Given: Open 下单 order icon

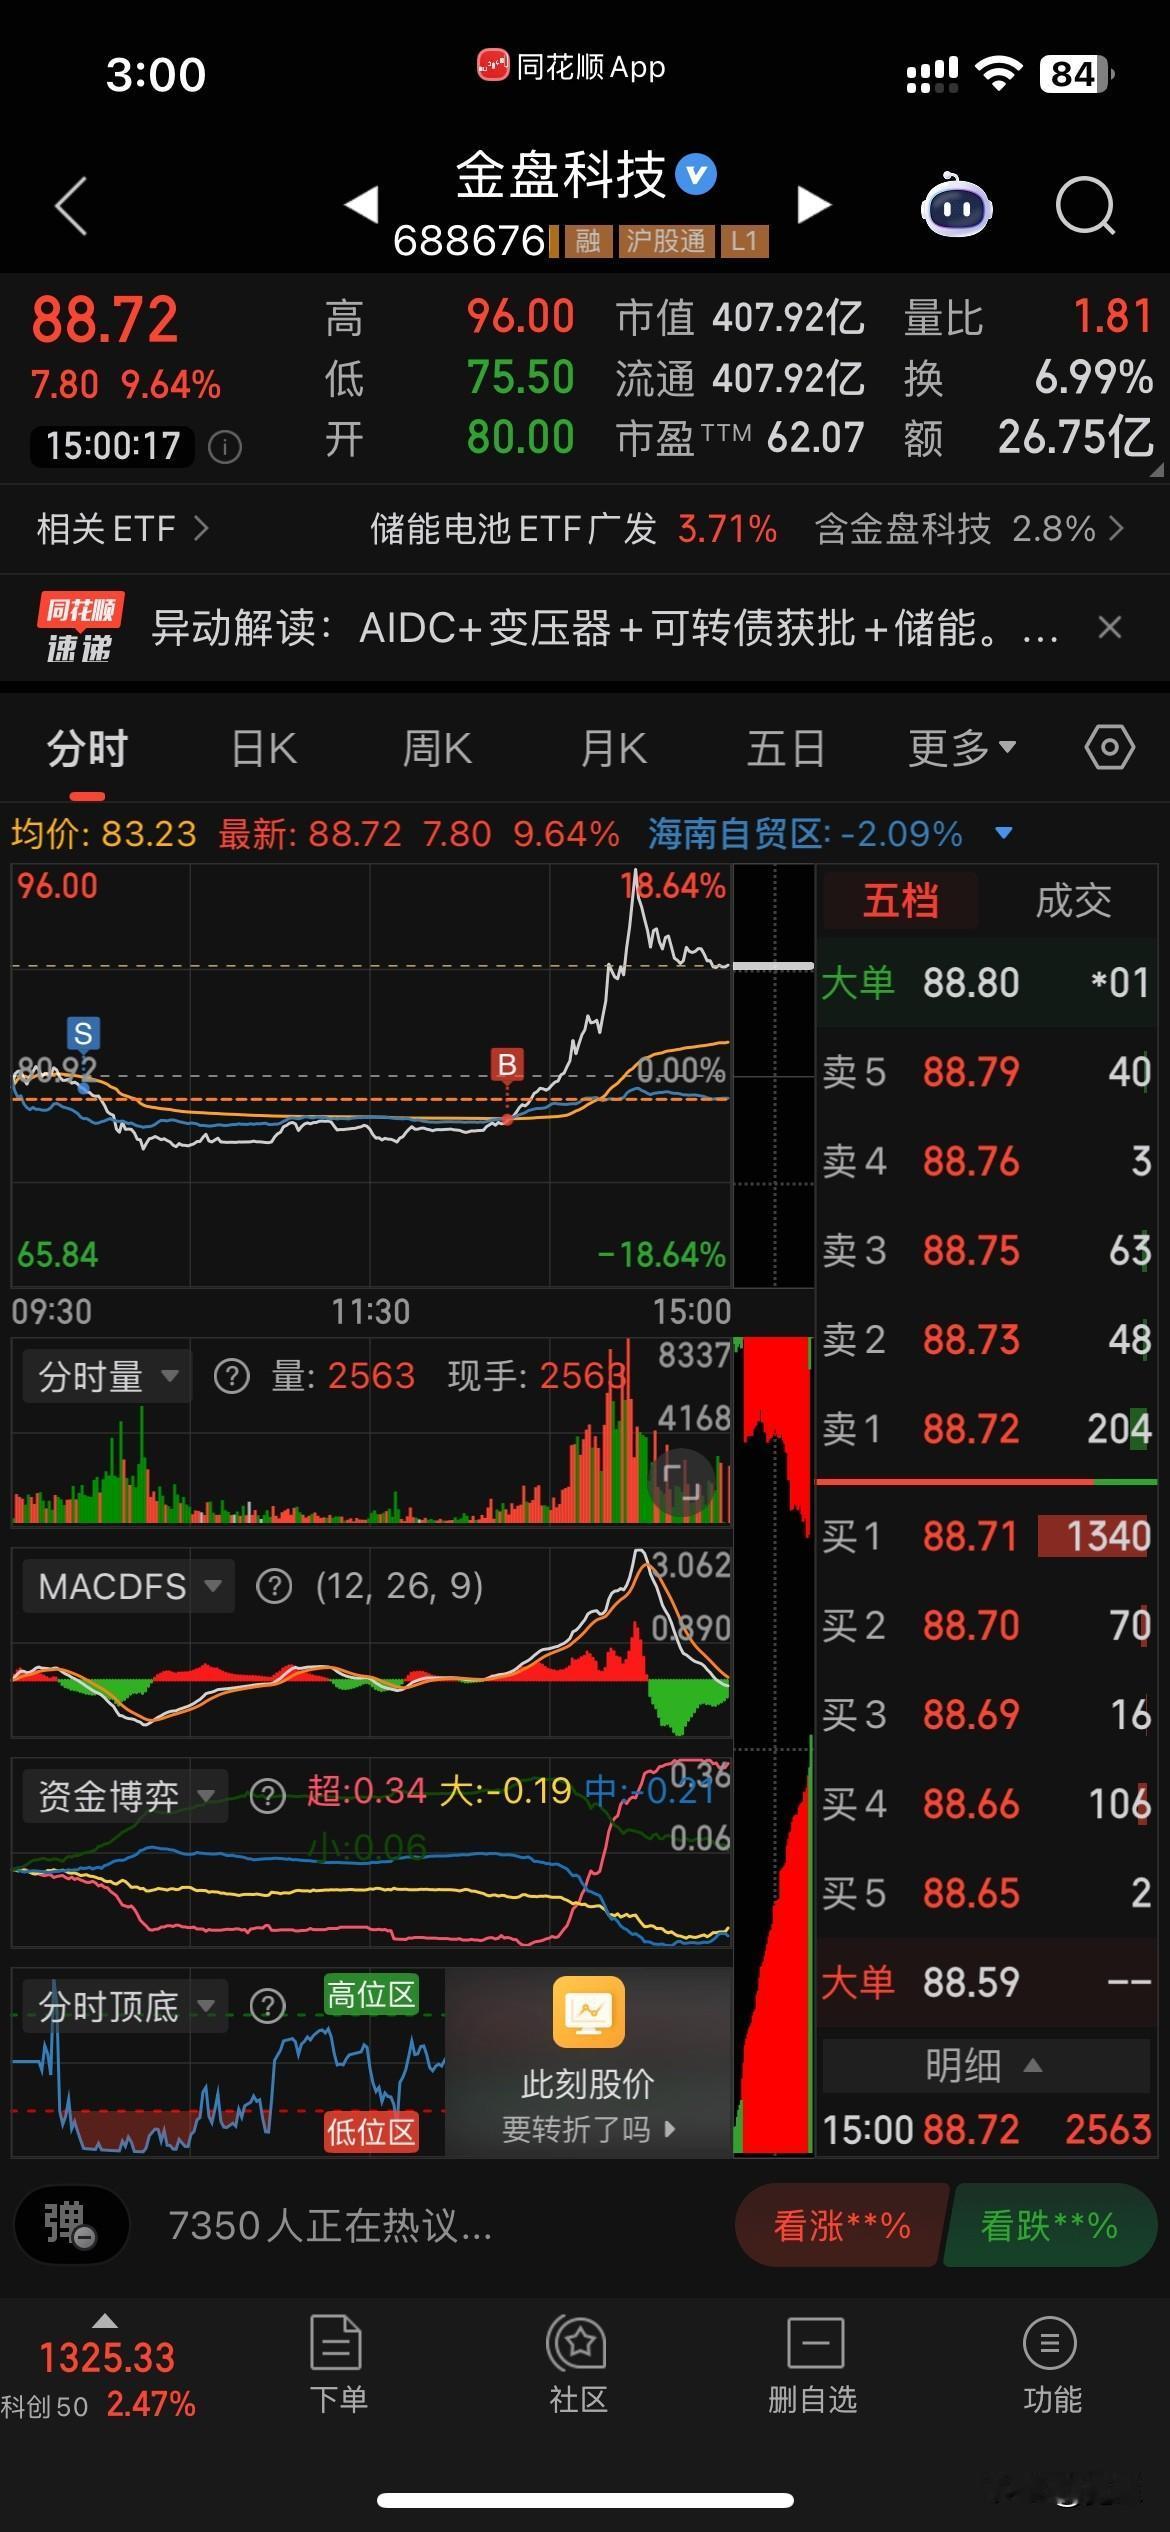Looking at the screenshot, I should 337,2364.
